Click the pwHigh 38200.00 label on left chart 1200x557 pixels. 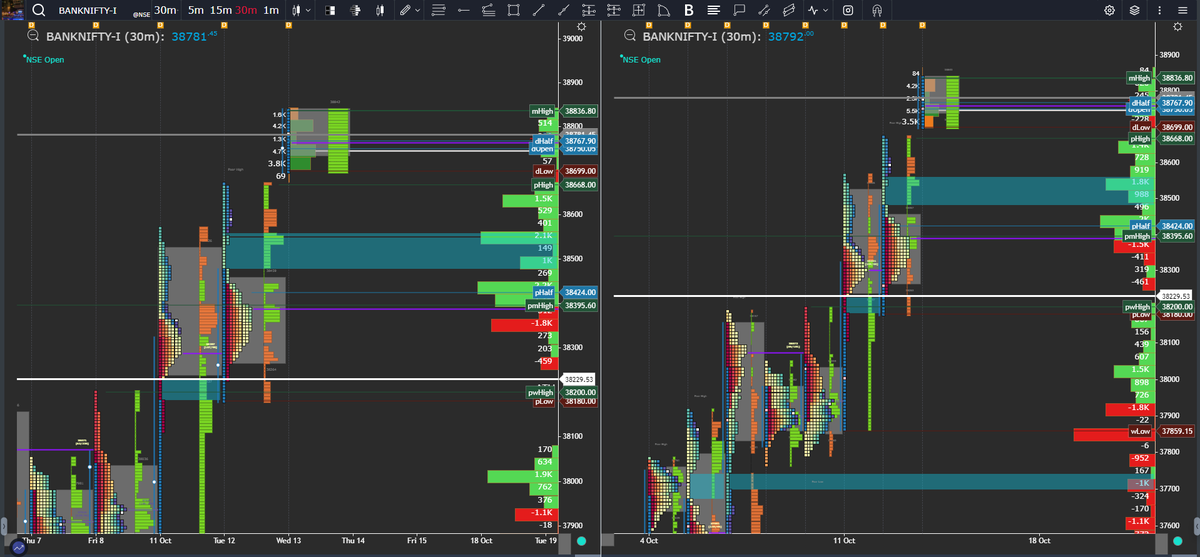click(x=562, y=393)
